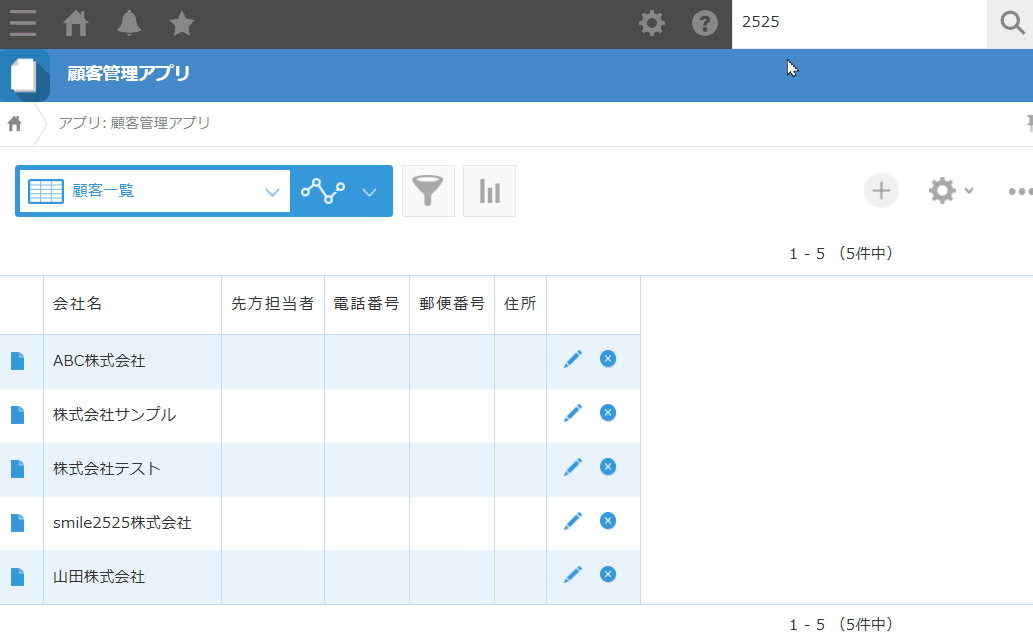
Task: Open the 顧客一覧 view dropdown
Action: (154, 191)
